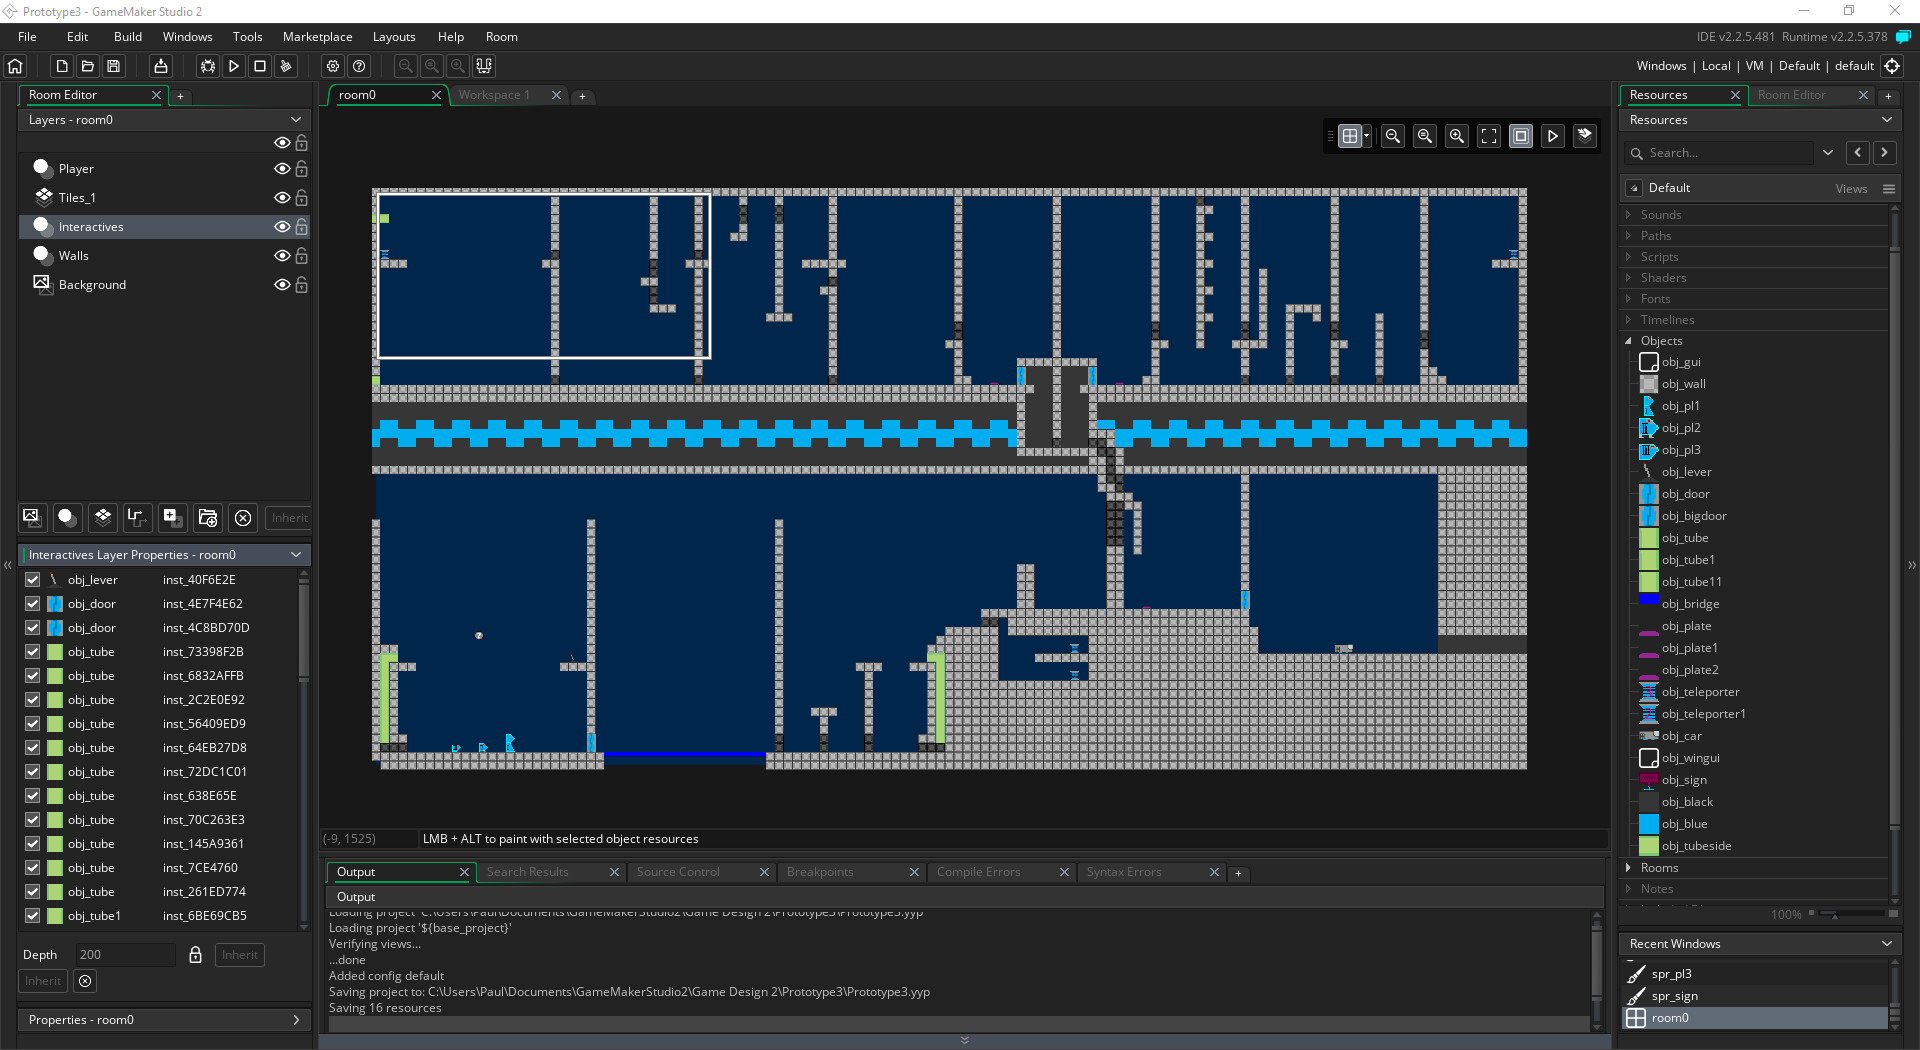Viewport: 1920px width, 1050px height.
Task: Click the Debug bug icon in toolbar
Action: (207, 66)
